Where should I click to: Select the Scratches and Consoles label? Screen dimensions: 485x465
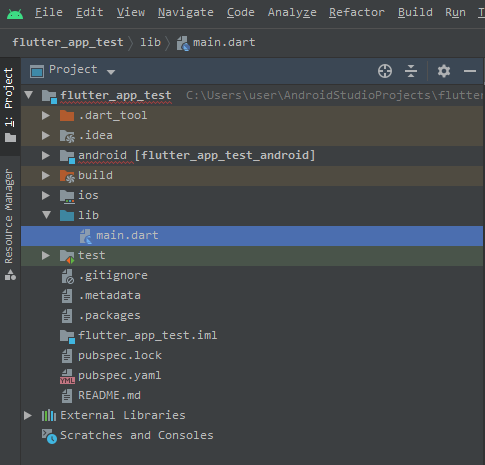(137, 435)
